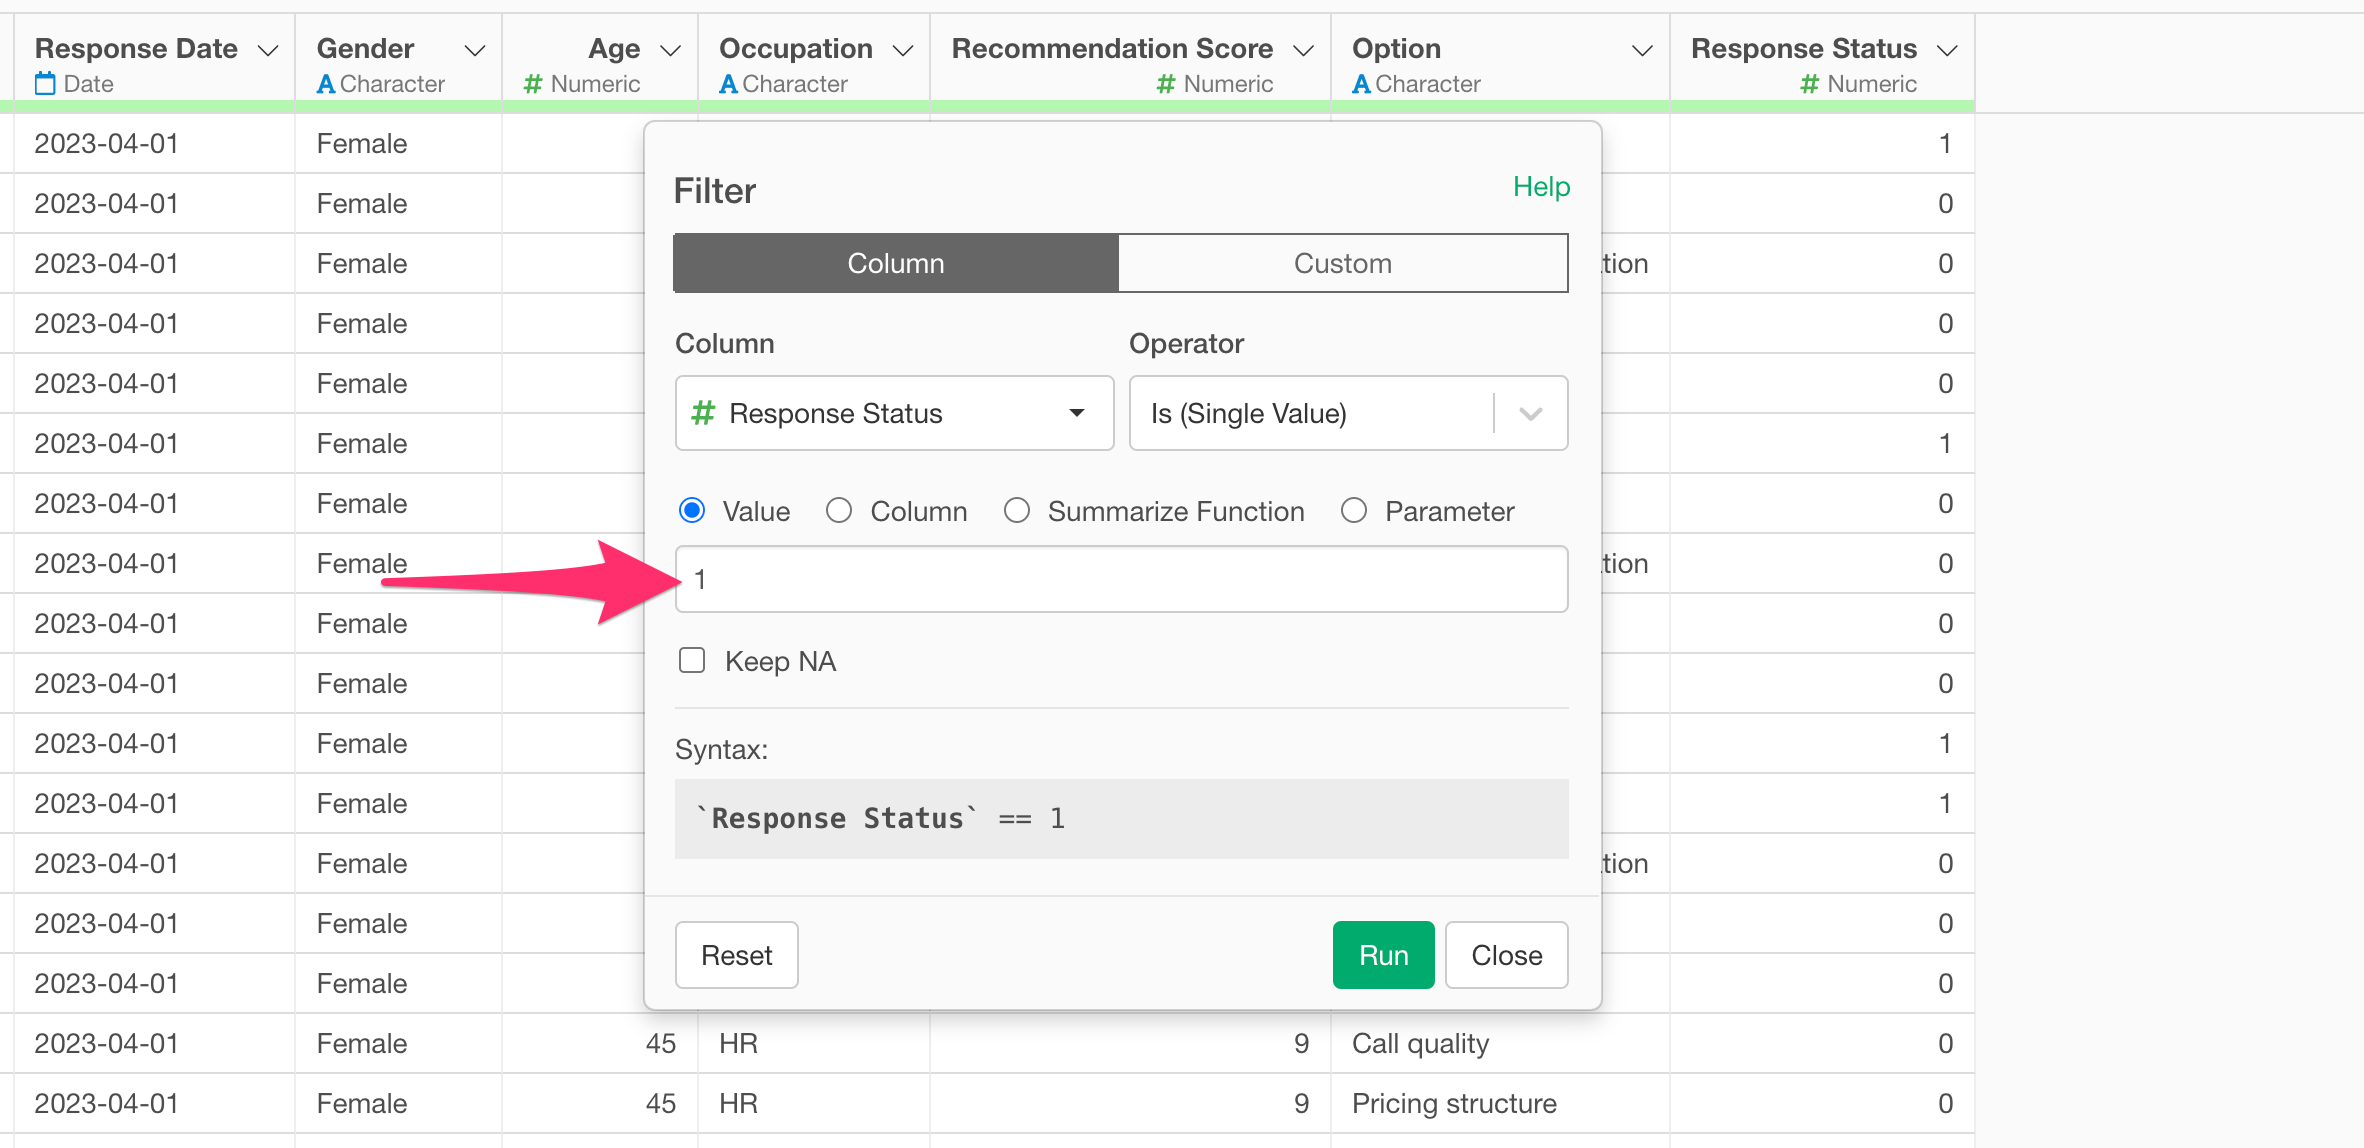Open the Gender column header menu chevron

475,50
